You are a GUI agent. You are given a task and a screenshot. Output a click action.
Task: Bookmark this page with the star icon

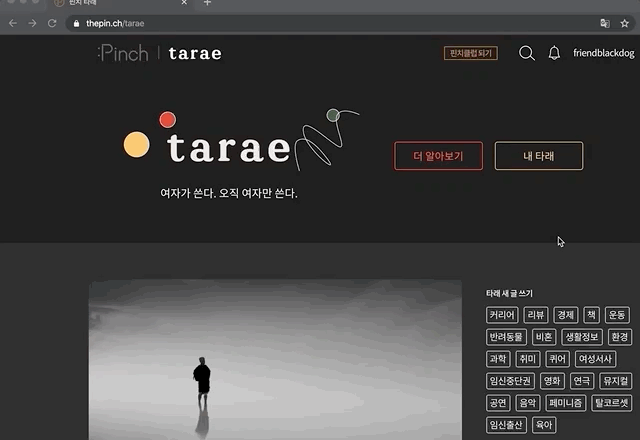[x=624, y=23]
